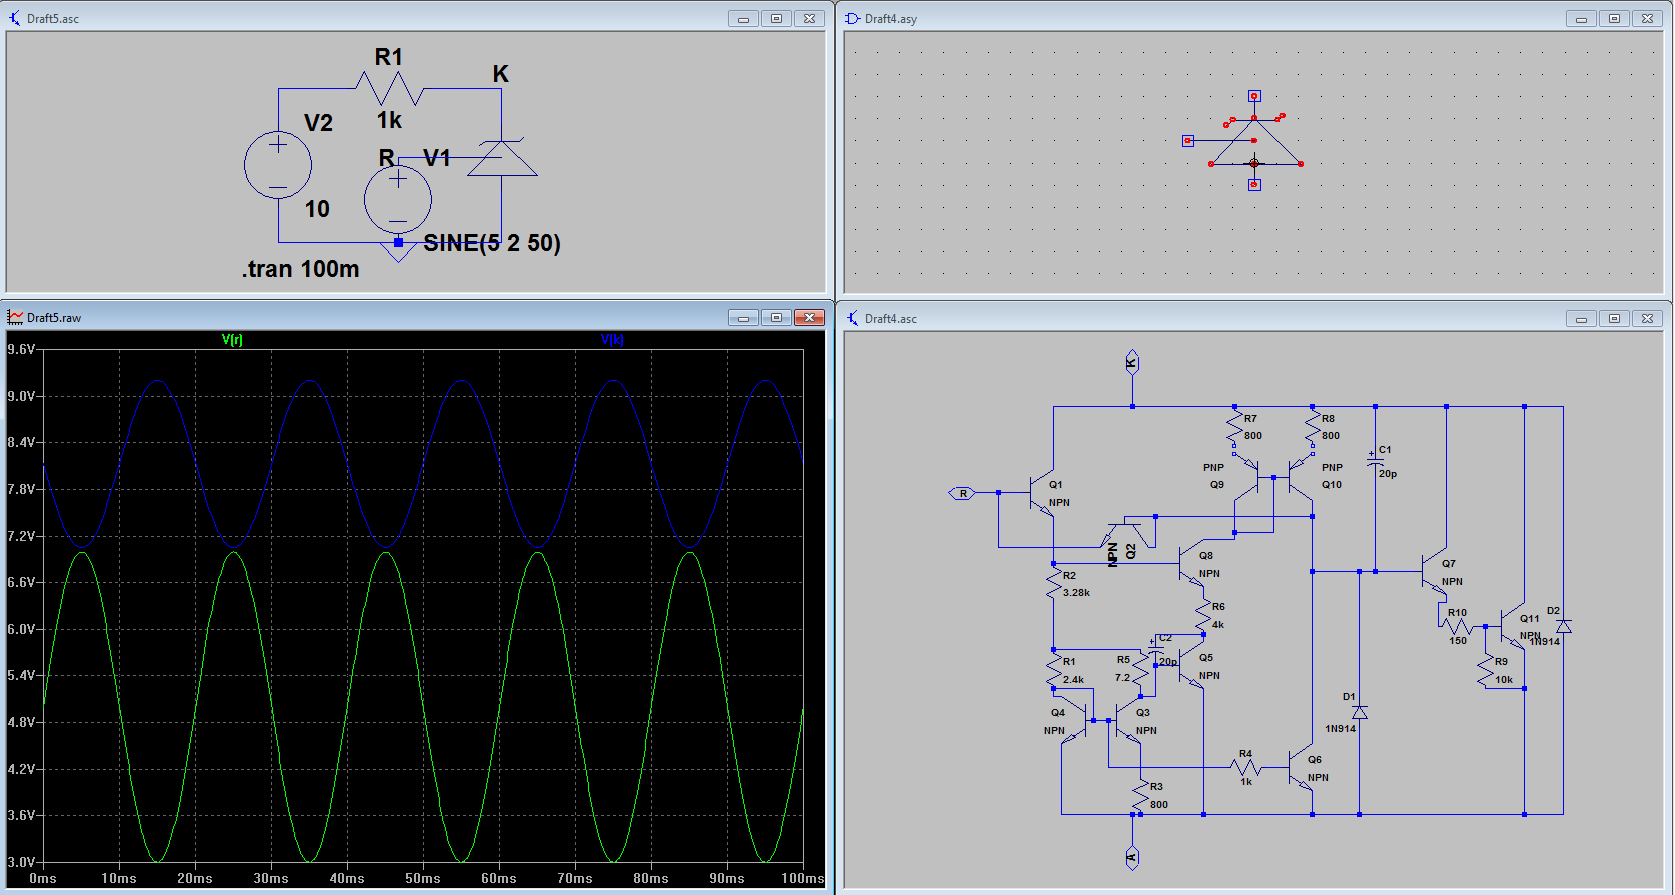
Task: Select transistor Q6 in Draft4.asc
Action: point(1301,768)
